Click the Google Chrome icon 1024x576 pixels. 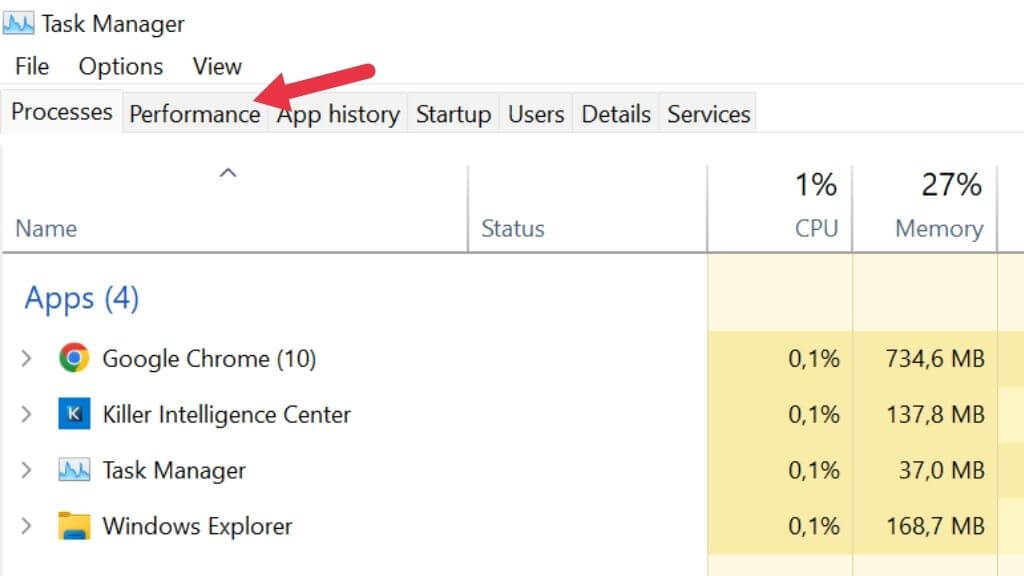click(x=74, y=358)
